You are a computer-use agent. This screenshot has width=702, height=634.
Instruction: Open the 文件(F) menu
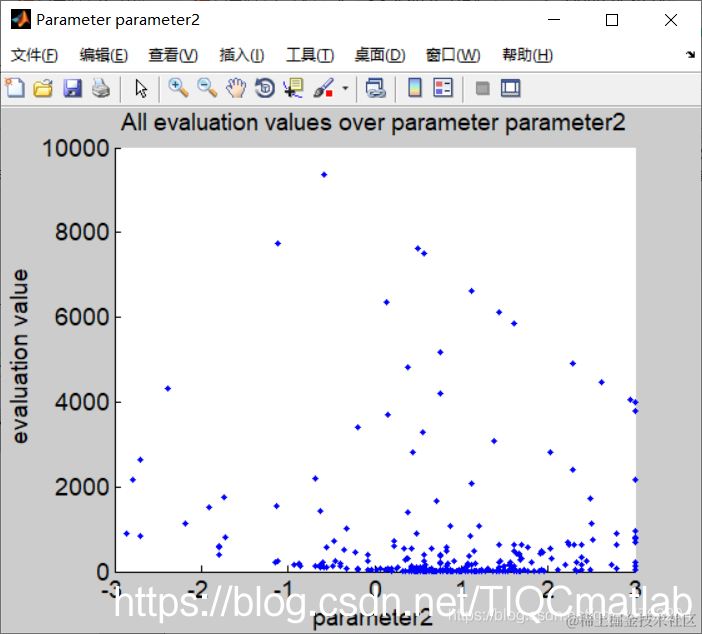(x=34, y=55)
